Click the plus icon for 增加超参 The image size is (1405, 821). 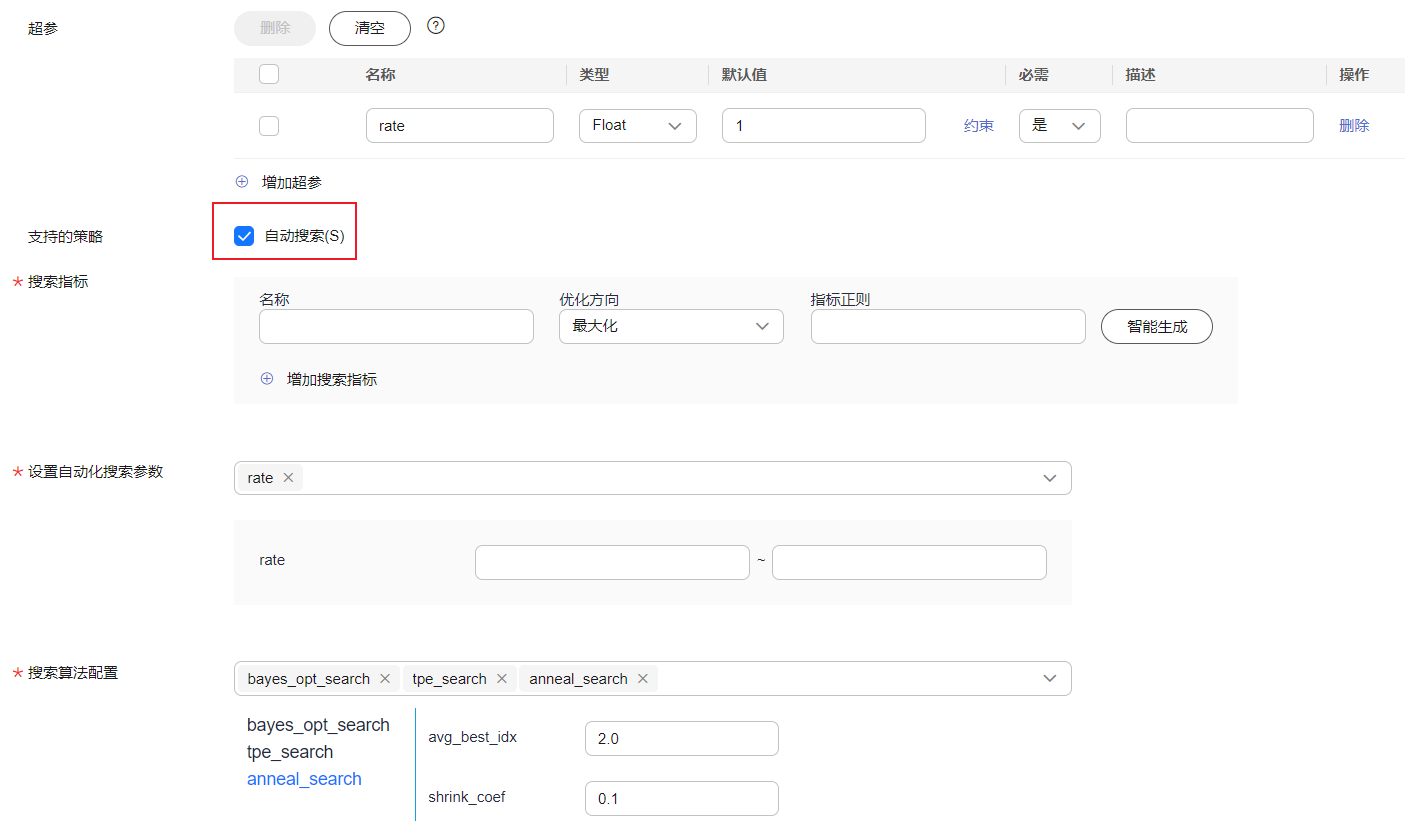[241, 182]
